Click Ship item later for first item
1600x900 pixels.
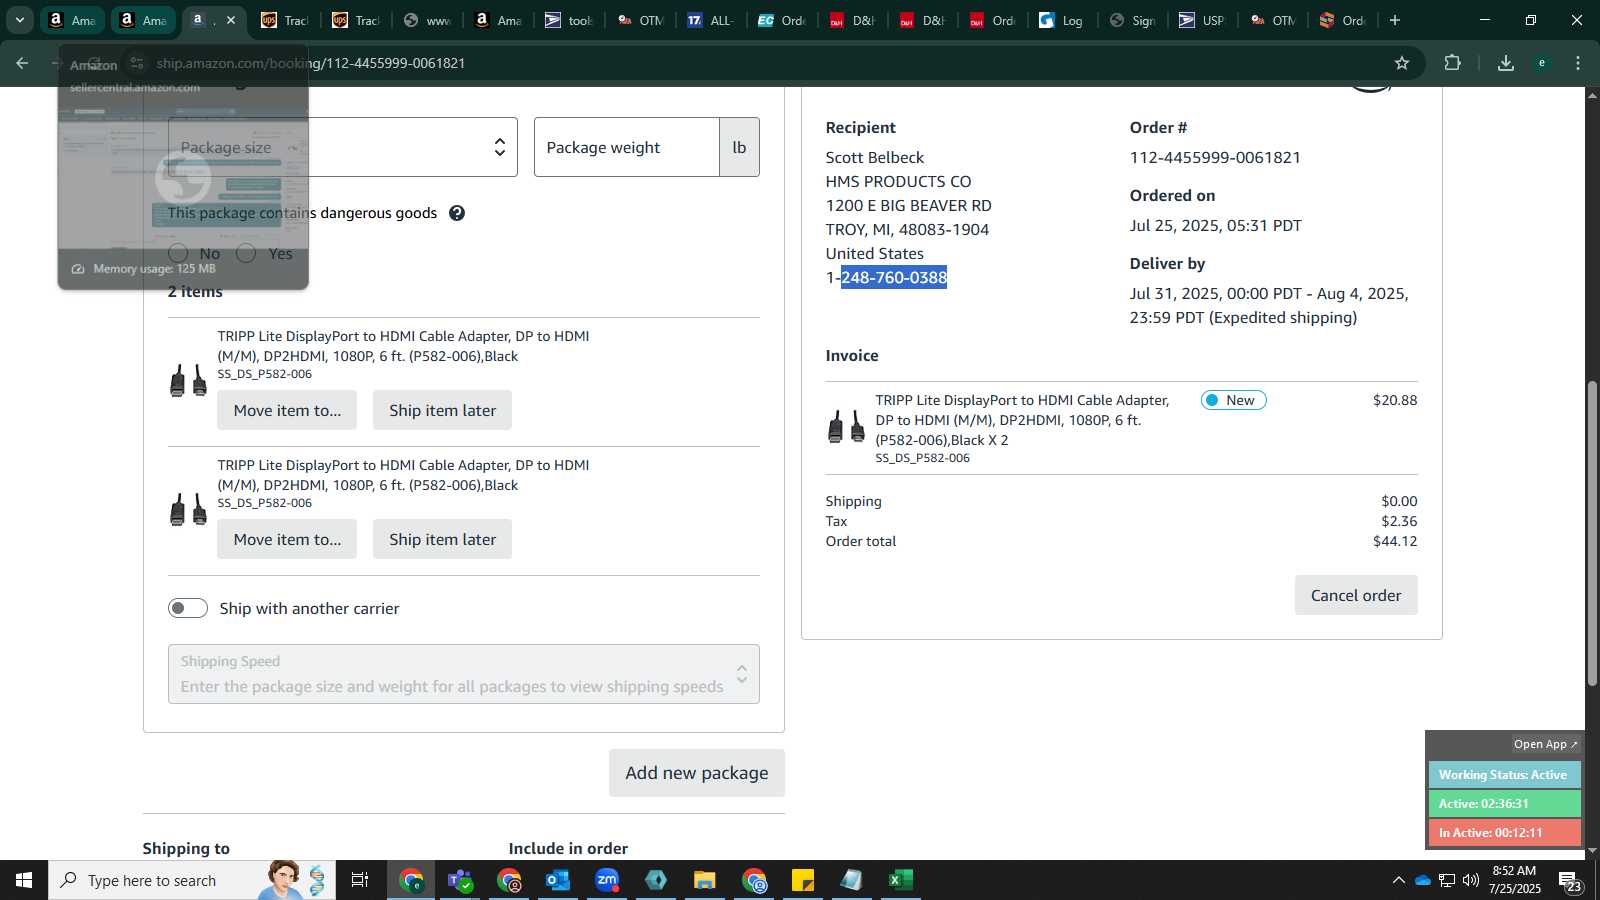[x=442, y=410]
